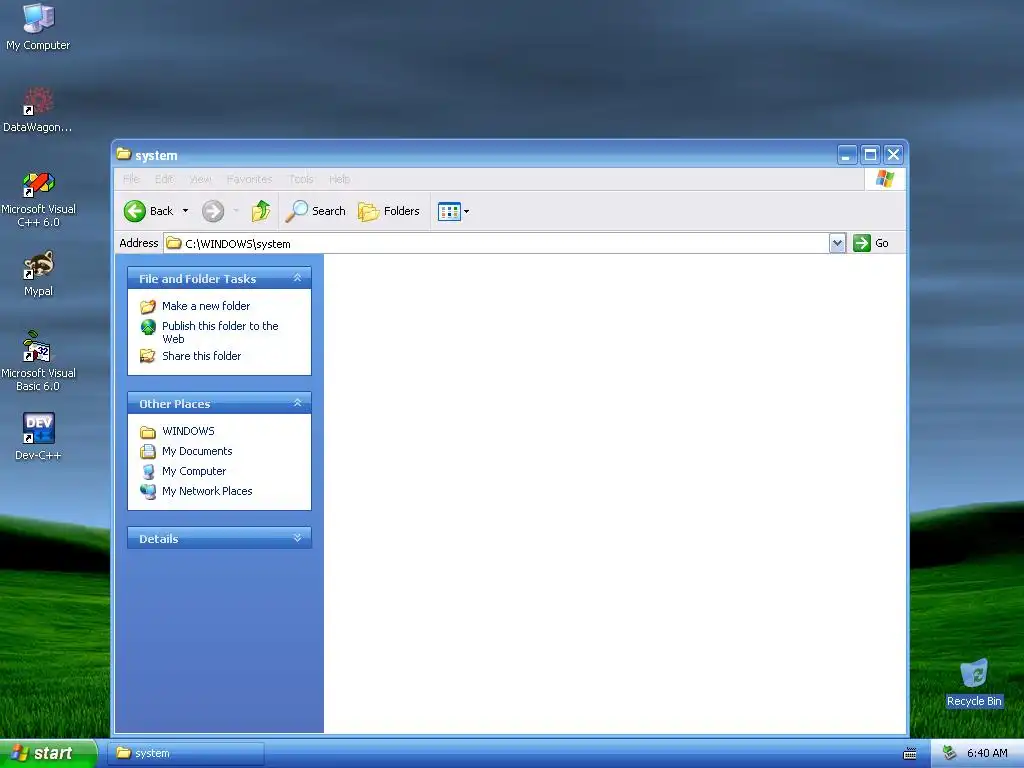This screenshot has height=768, width=1024.
Task: Open My Documents from Other Places
Action: point(186,451)
